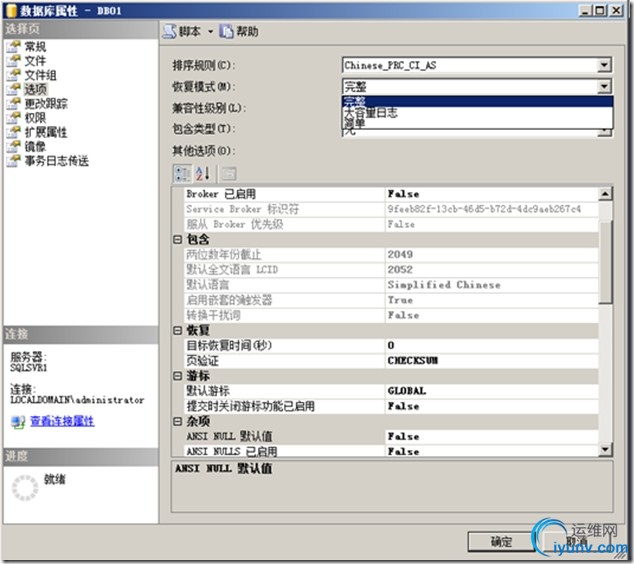Click the page icon next to 镜像
The image size is (634, 564).
[13, 146]
